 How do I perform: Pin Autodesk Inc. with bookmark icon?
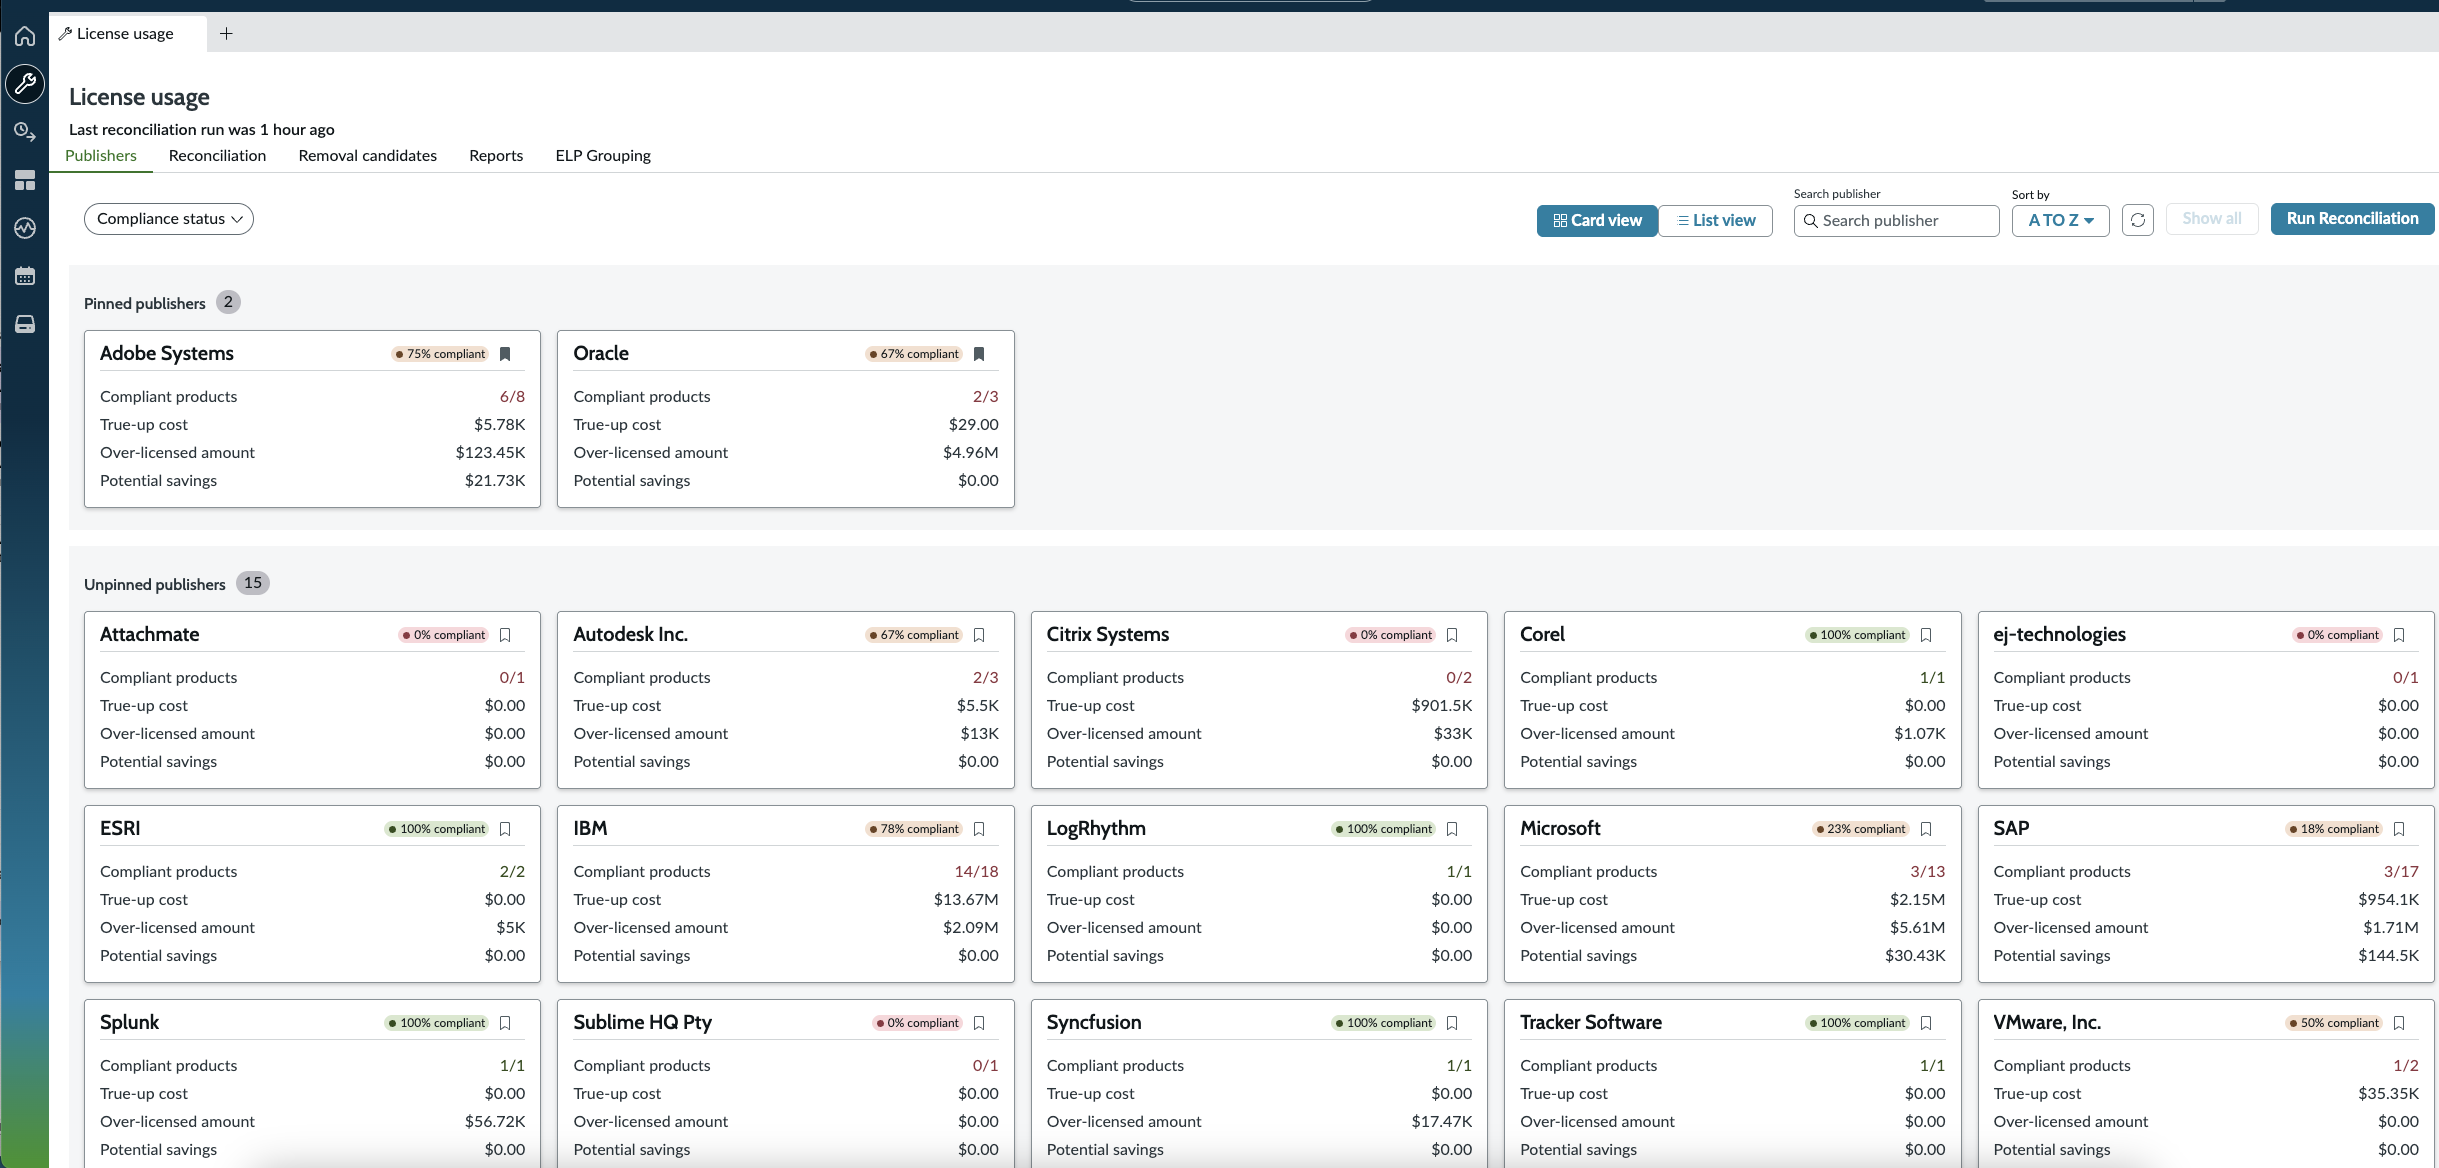point(979,635)
